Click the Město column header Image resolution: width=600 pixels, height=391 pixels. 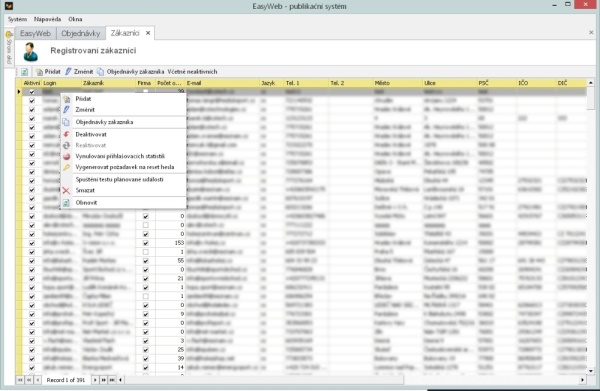pos(398,83)
